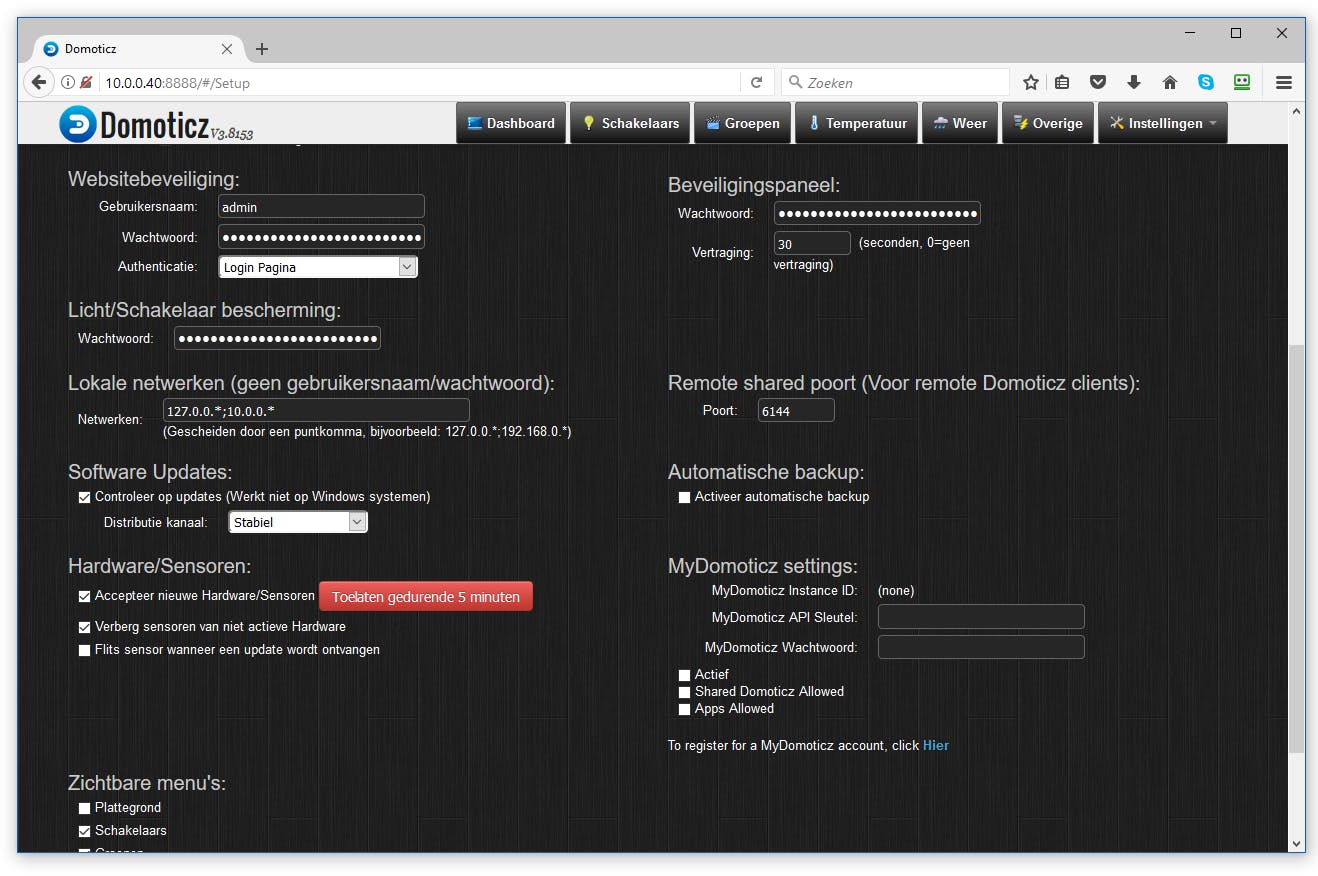Screen dimensions: 1318x876
Task: Open the Authenticatie dropdown
Action: (318, 267)
